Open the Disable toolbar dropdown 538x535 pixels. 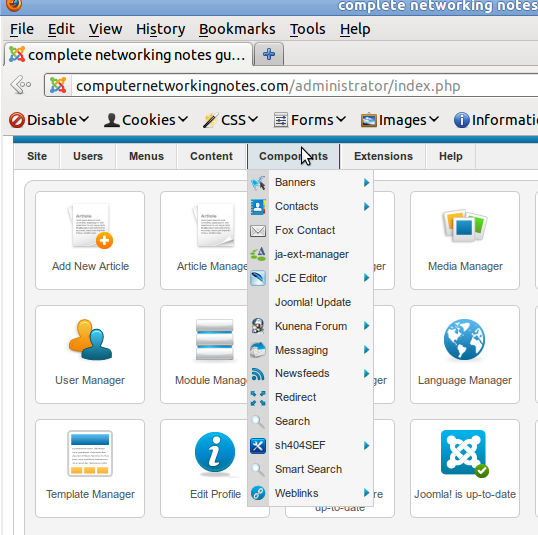(49, 120)
